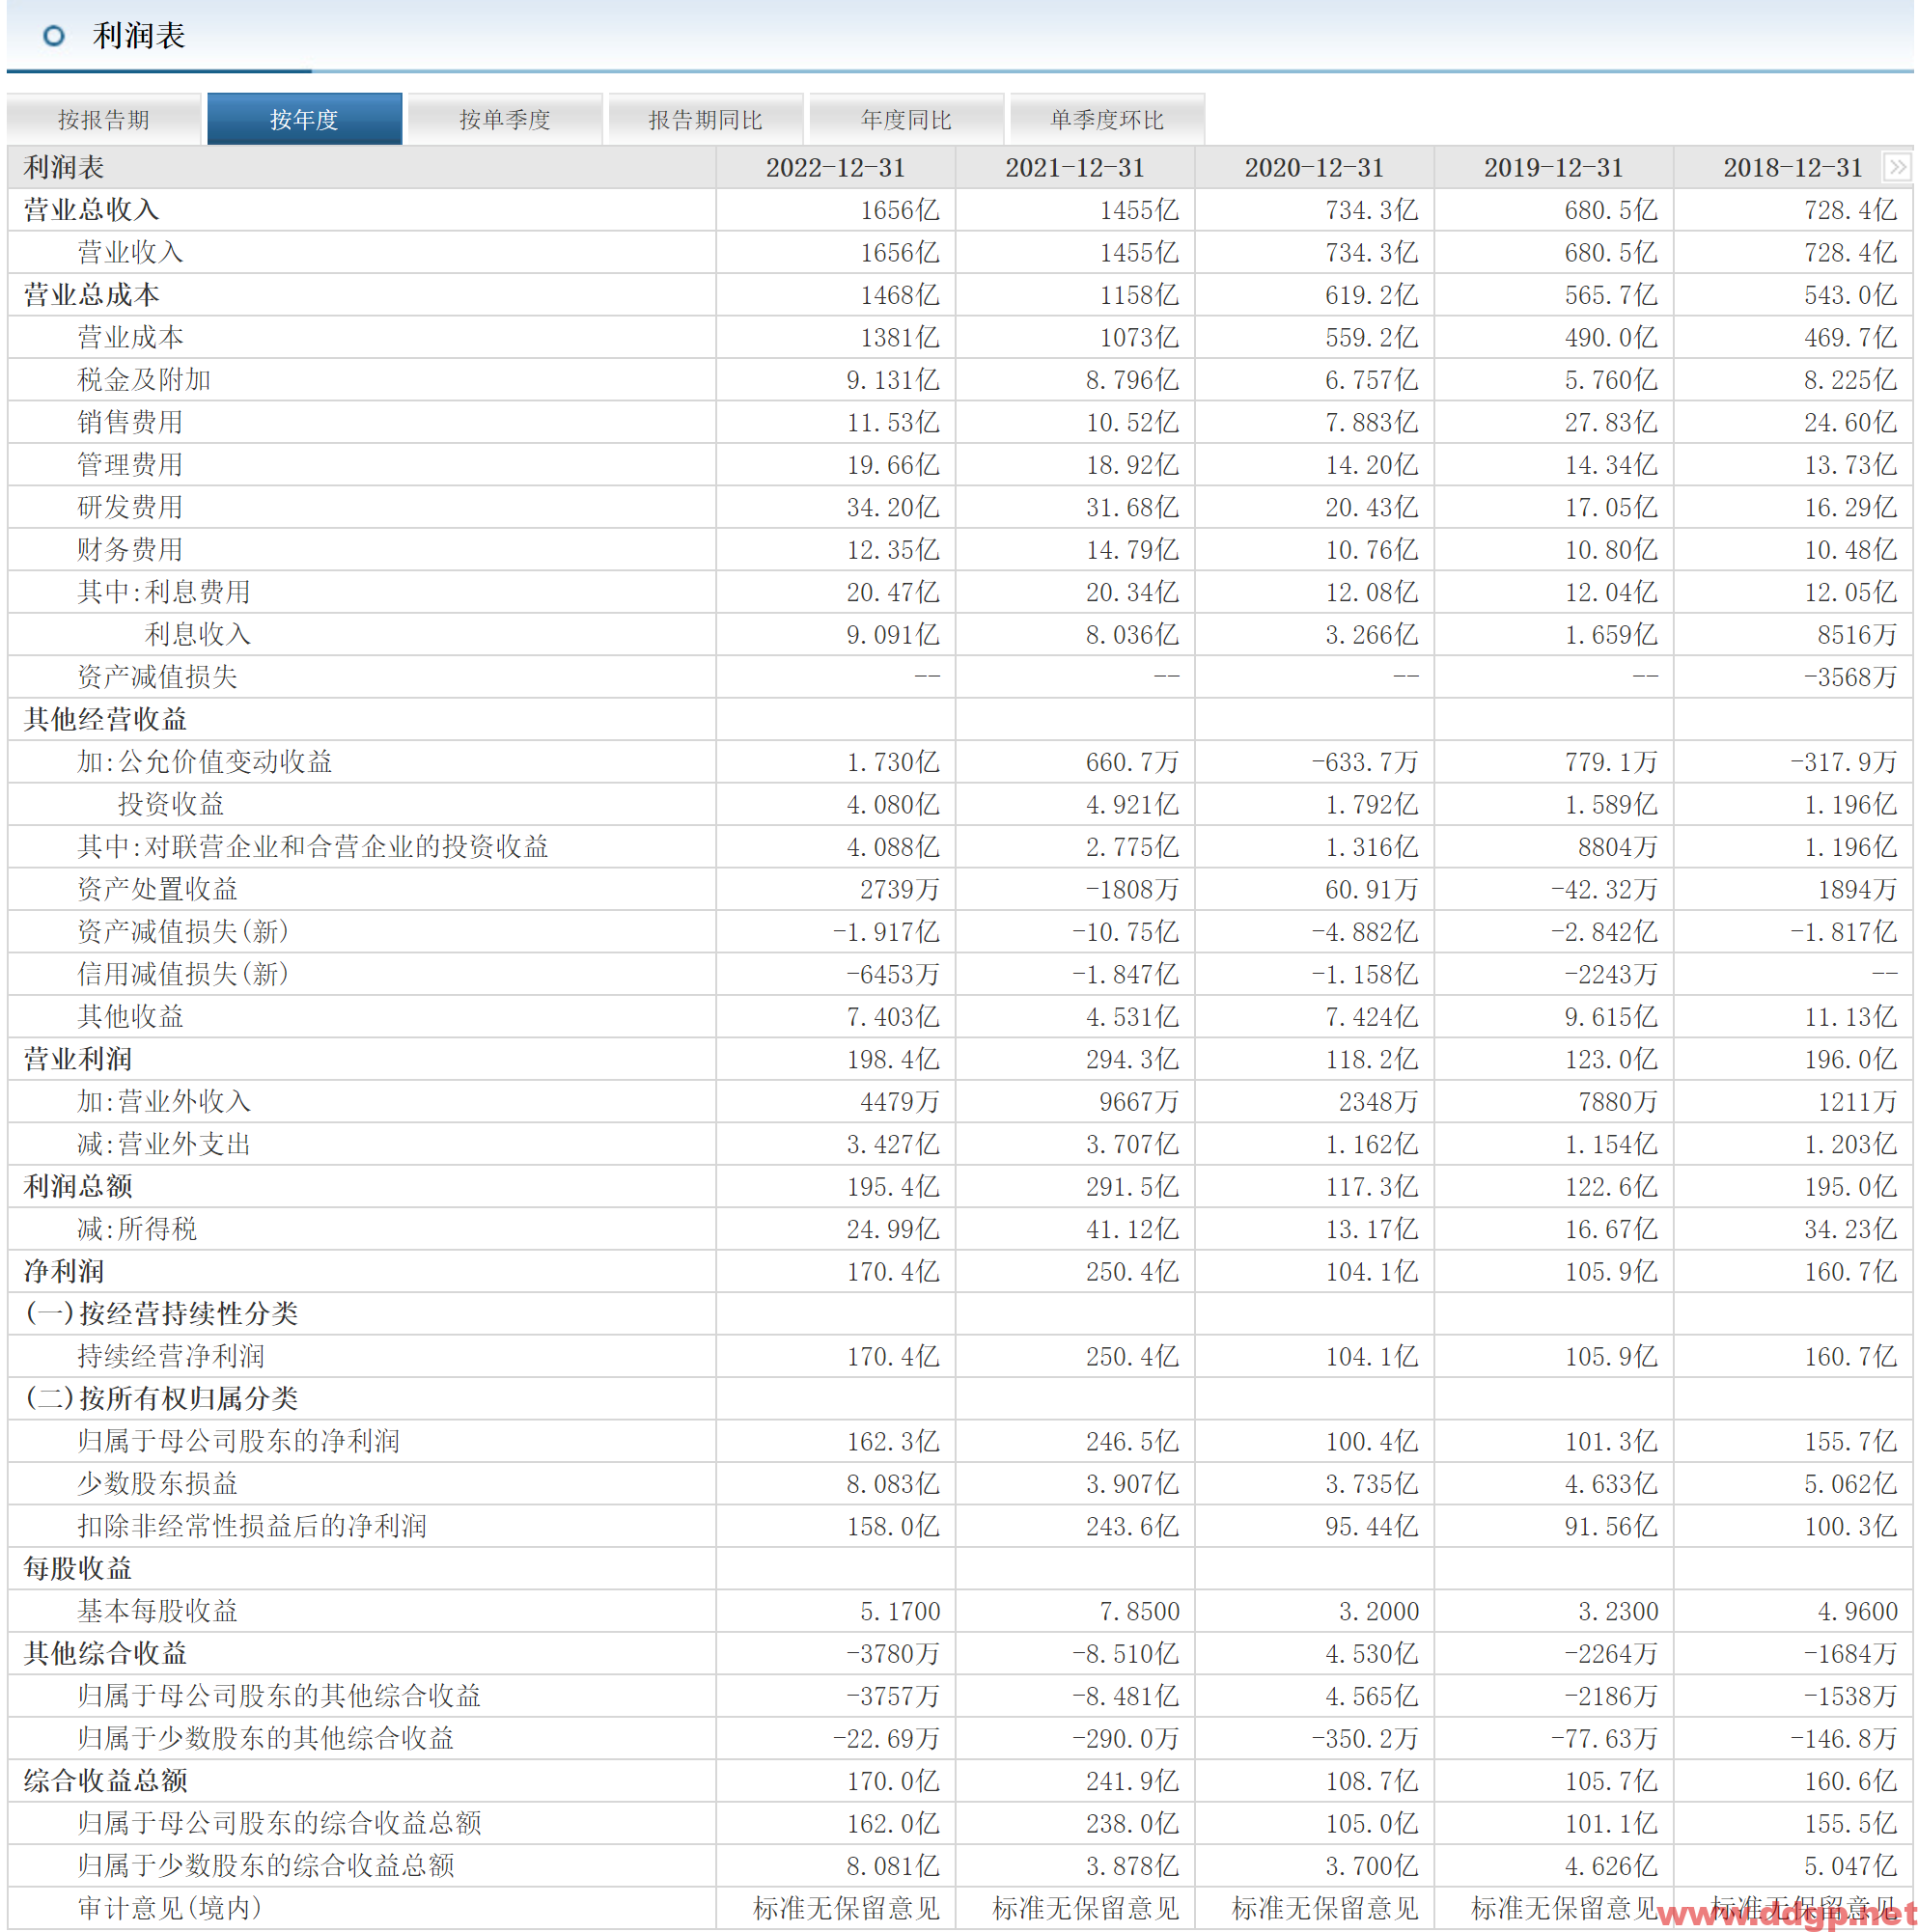Select the 综合收益总额 row label
The width and height of the screenshot is (1918, 1932).
tap(105, 1781)
